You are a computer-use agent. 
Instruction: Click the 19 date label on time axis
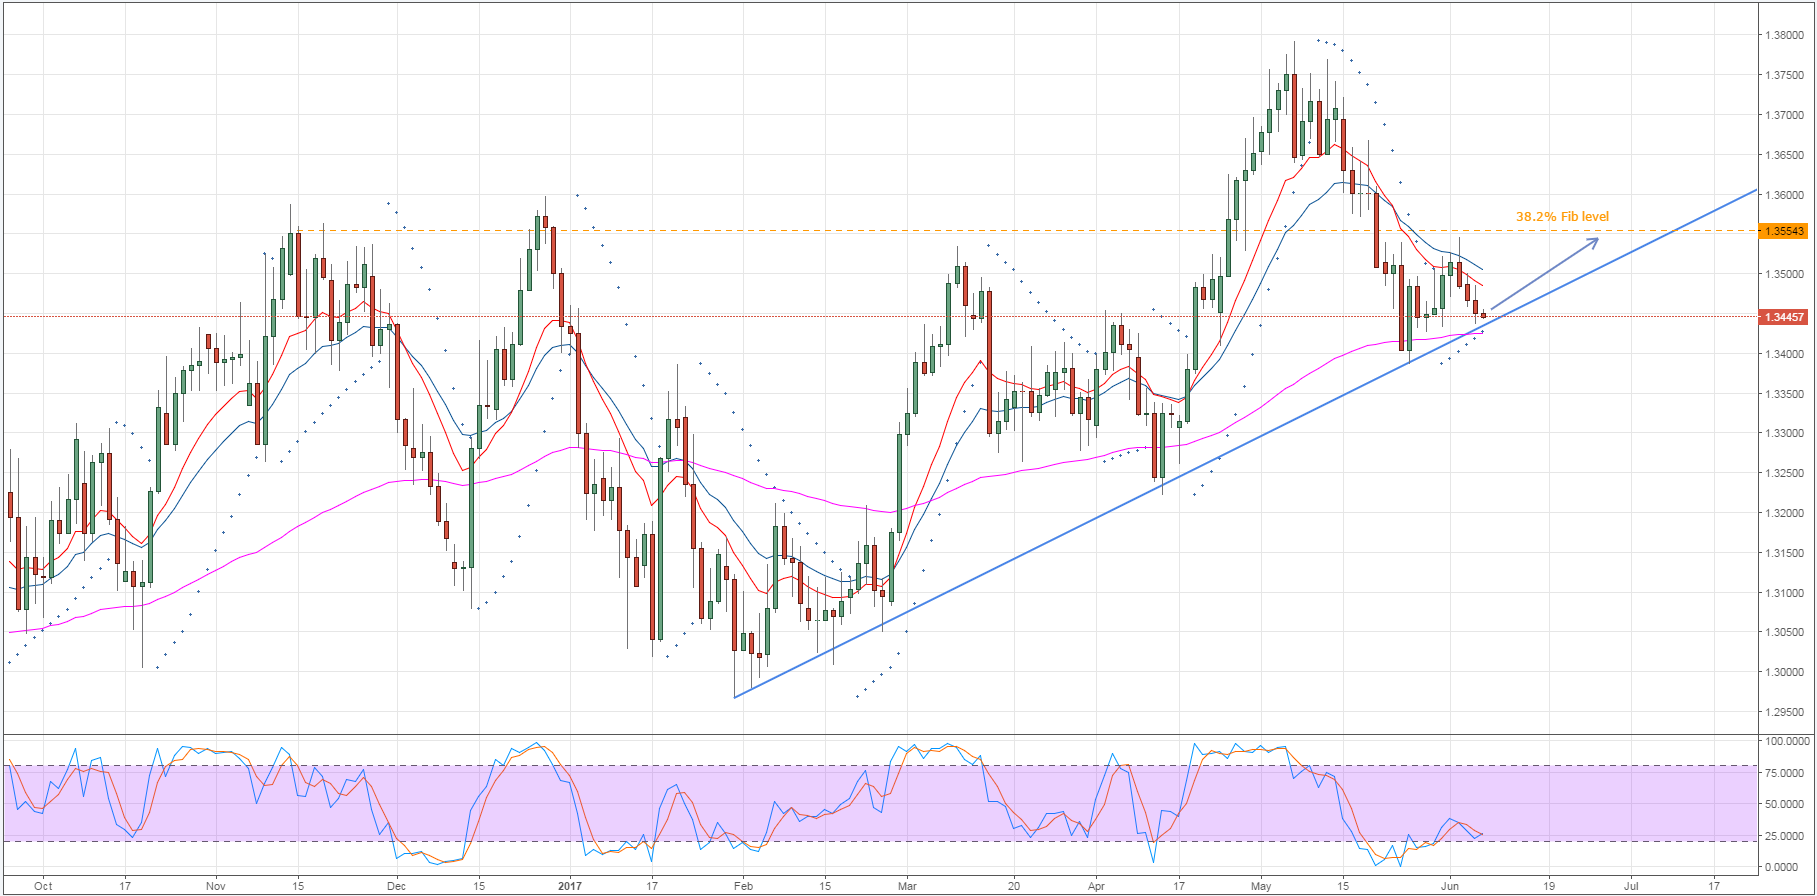1549,886
